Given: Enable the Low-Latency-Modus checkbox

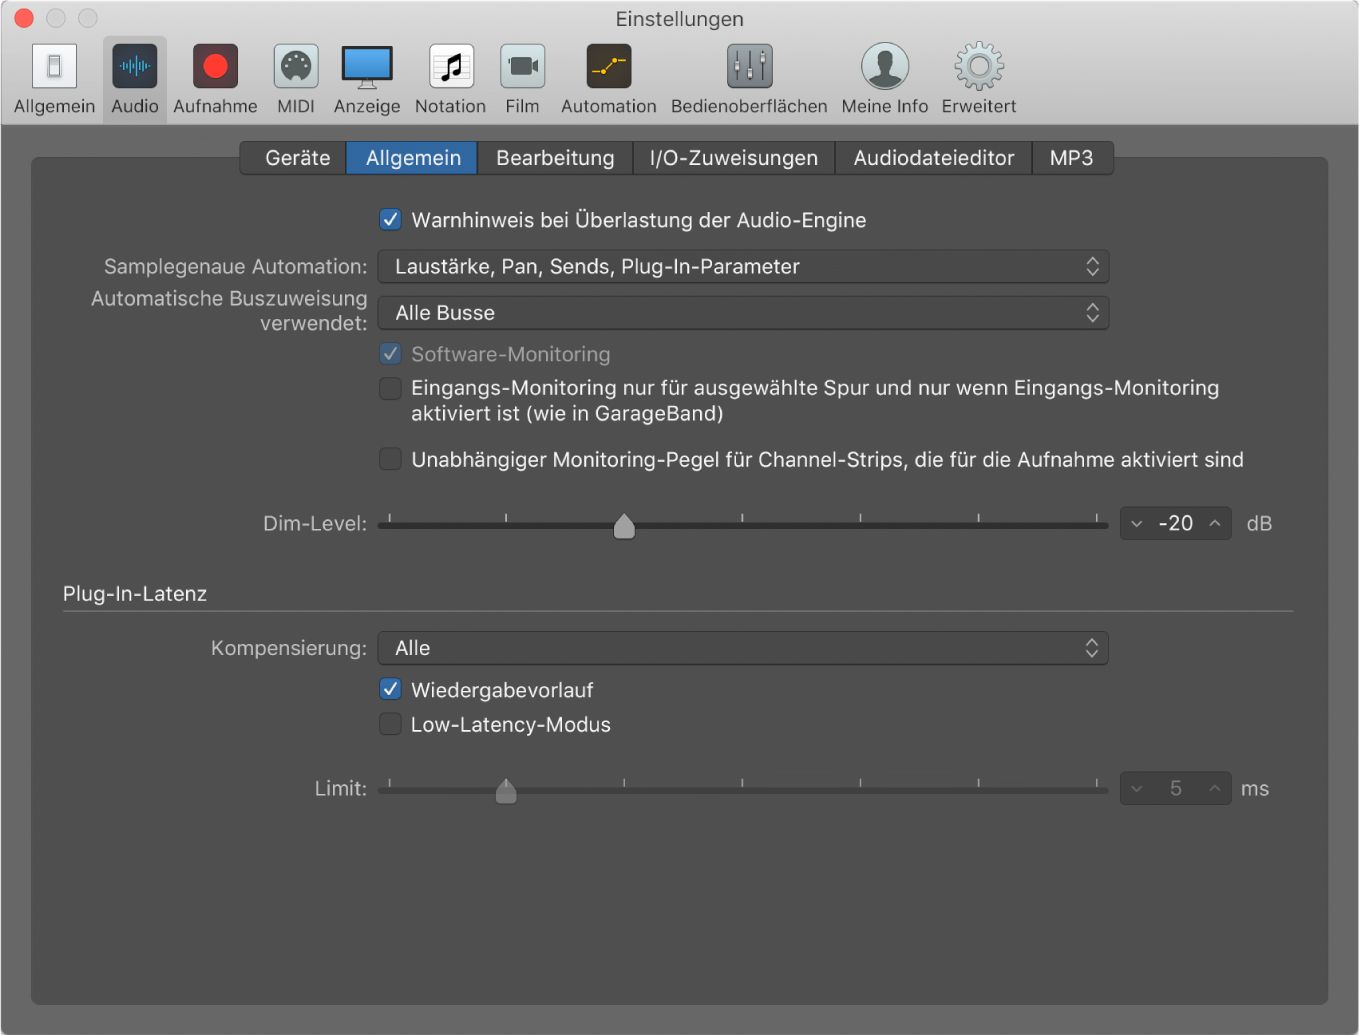Looking at the screenshot, I should [391, 725].
